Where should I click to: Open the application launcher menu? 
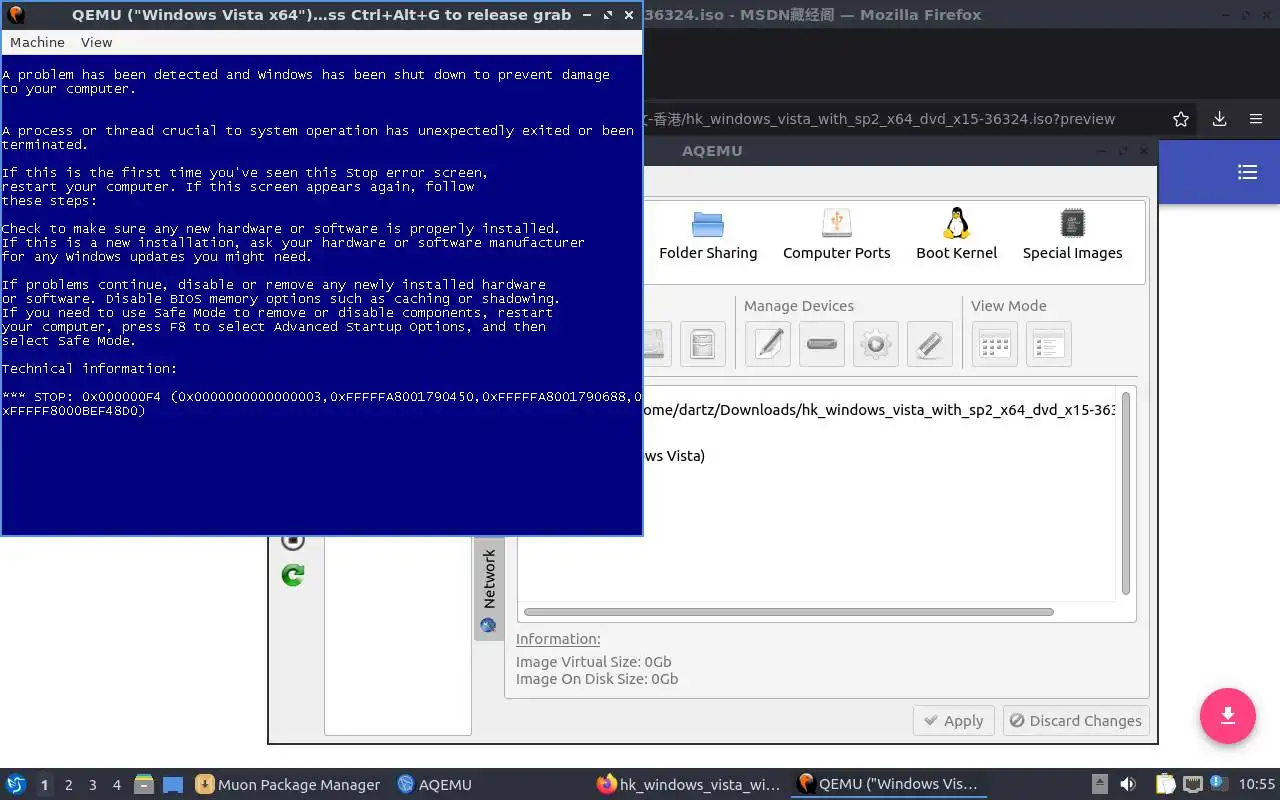pyautogui.click(x=16, y=784)
